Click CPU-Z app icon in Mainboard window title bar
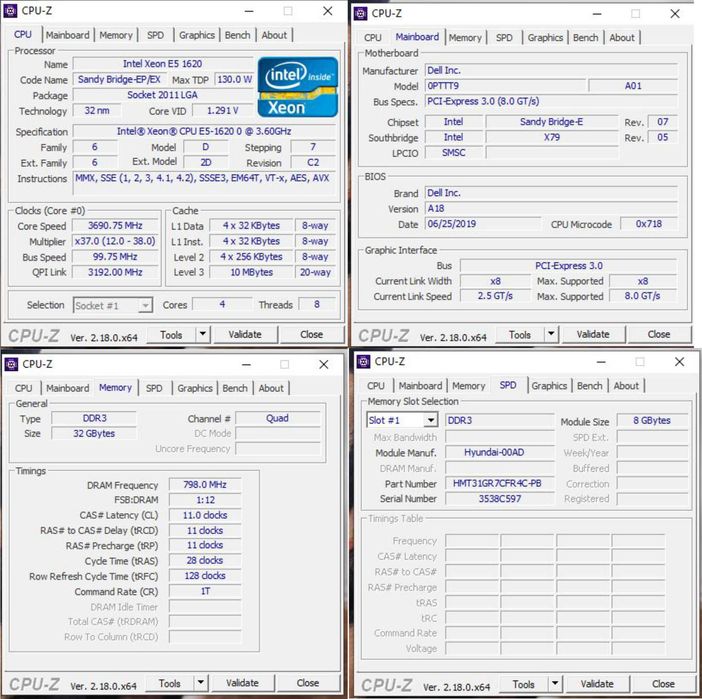The image size is (702, 699). click(360, 13)
